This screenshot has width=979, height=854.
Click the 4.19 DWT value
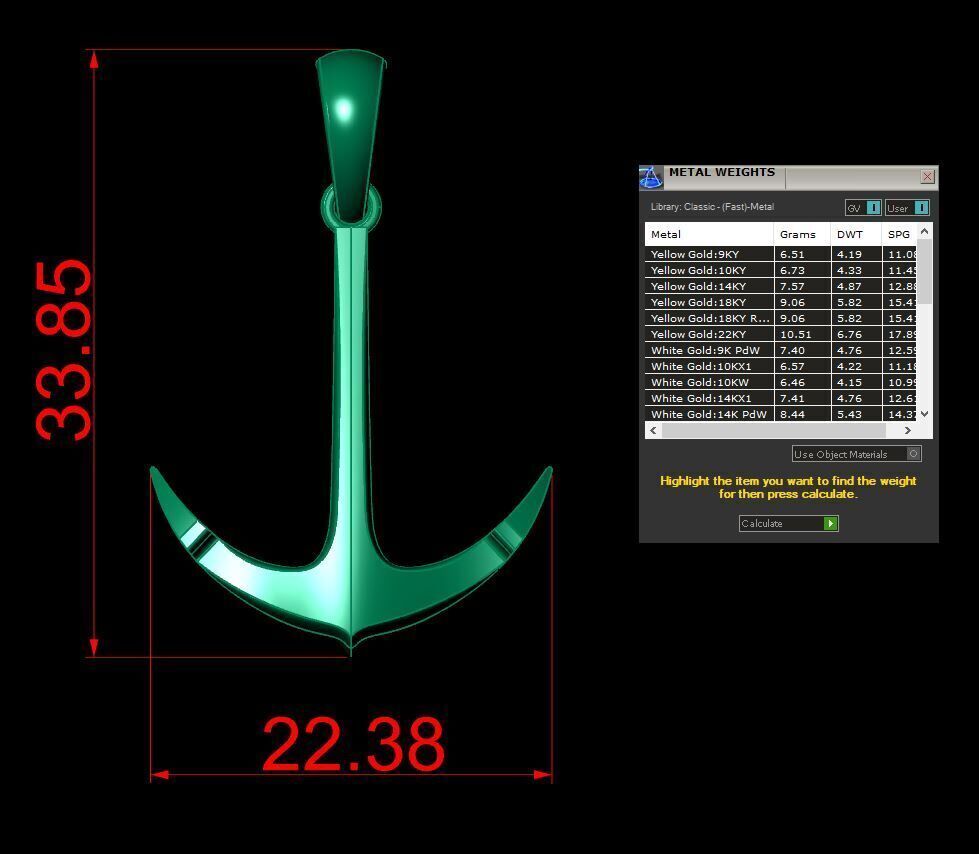point(849,254)
